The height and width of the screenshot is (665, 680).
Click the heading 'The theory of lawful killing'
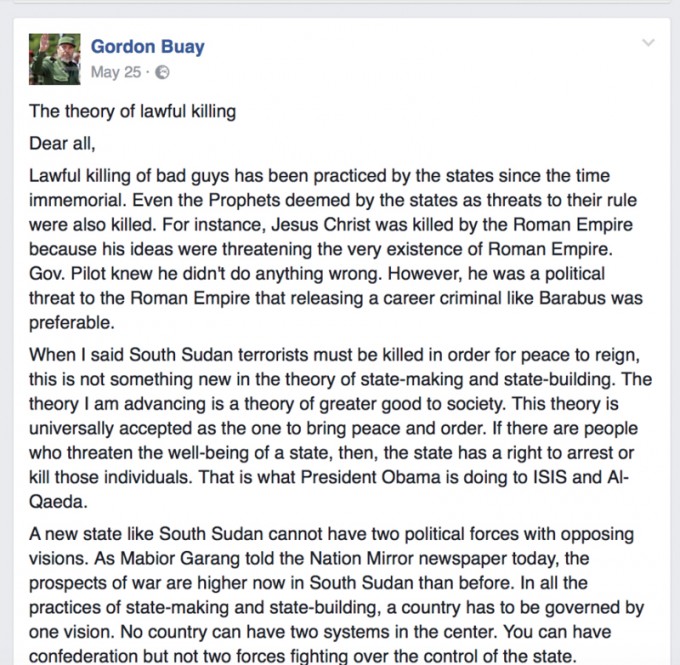(x=133, y=111)
